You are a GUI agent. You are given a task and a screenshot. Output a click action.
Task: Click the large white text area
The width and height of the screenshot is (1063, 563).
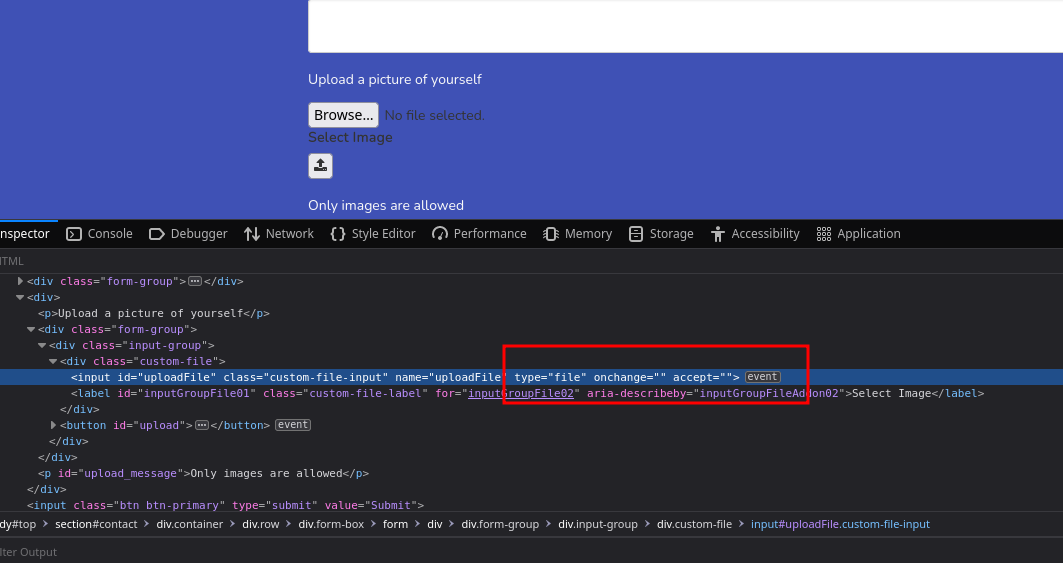click(685, 26)
